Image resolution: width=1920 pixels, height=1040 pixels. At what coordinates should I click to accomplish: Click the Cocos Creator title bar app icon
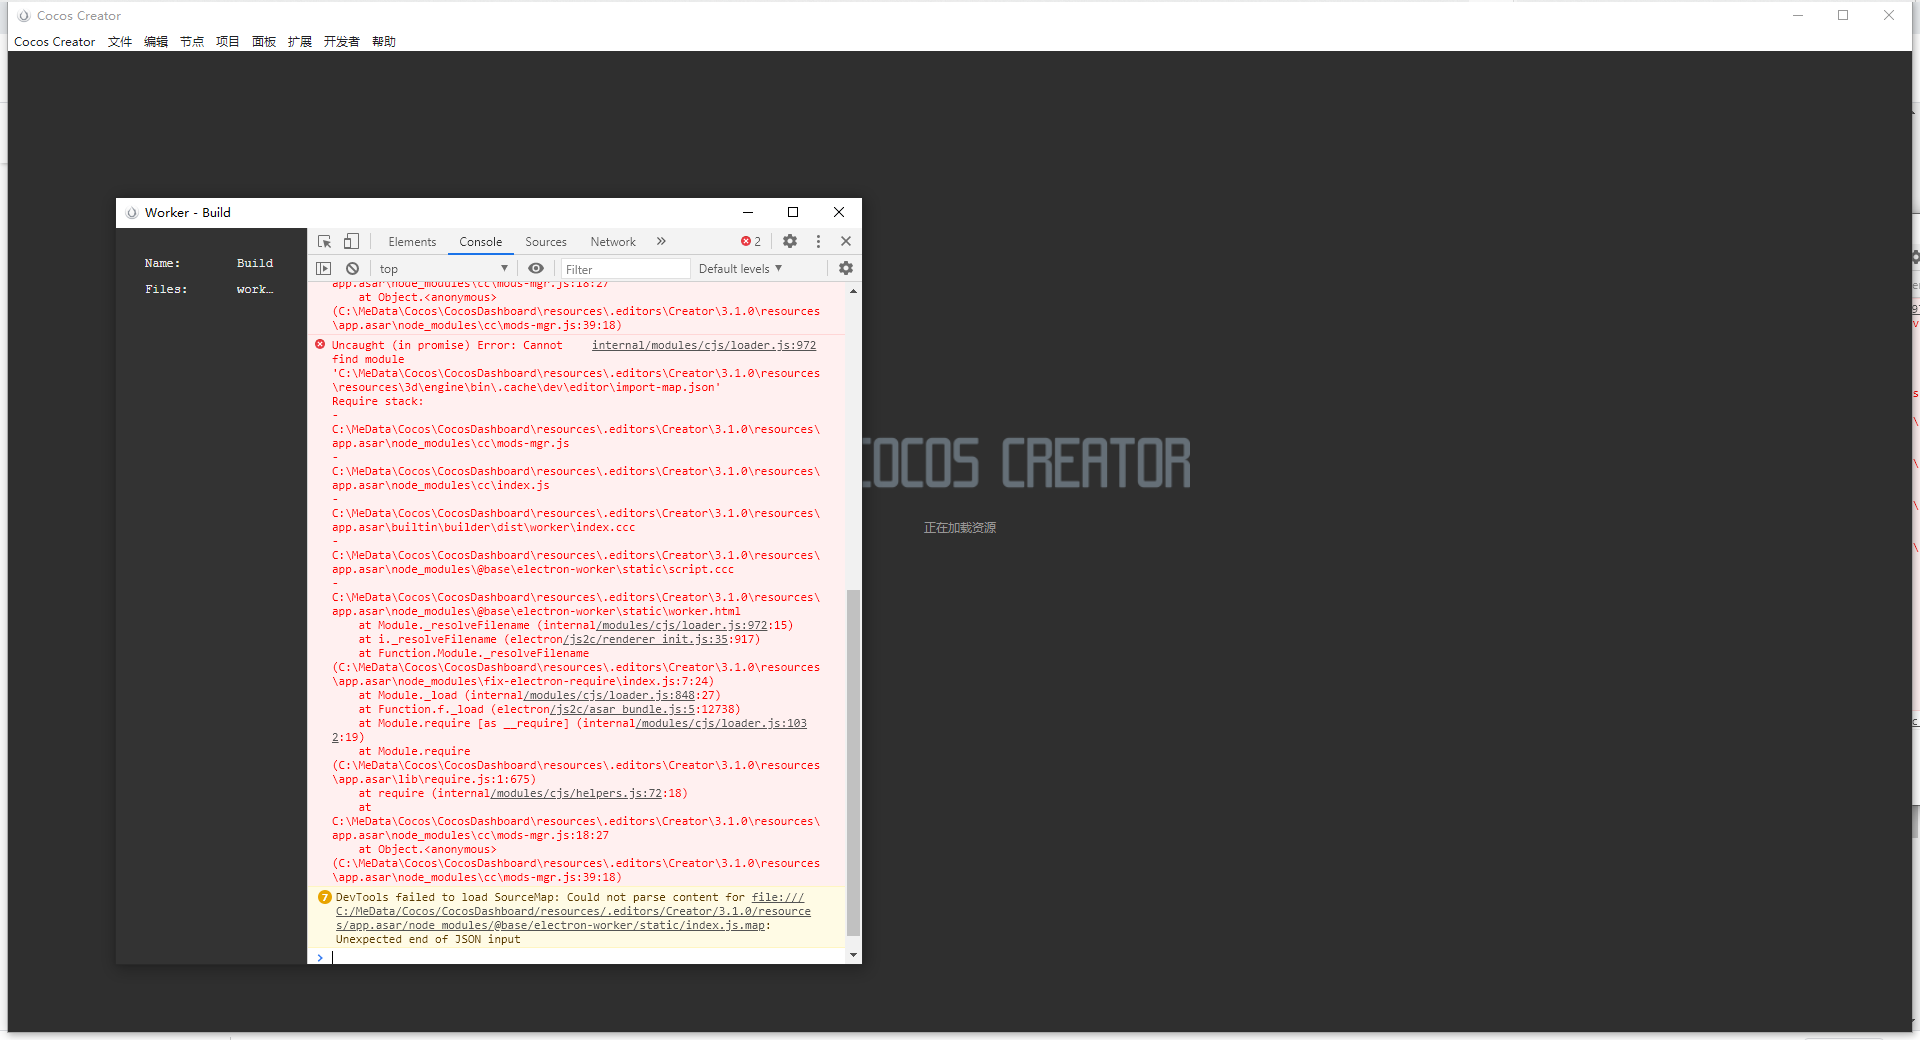[24, 16]
